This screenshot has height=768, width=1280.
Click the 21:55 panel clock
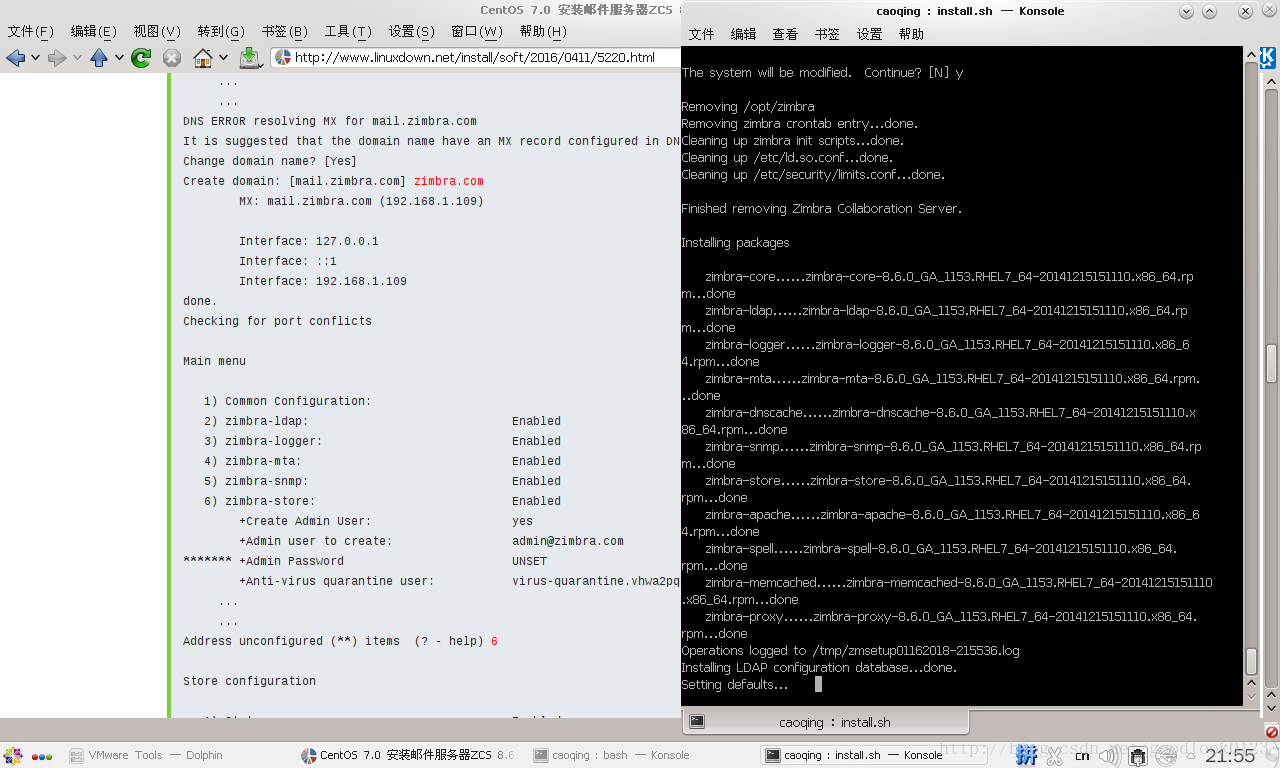(x=1229, y=756)
